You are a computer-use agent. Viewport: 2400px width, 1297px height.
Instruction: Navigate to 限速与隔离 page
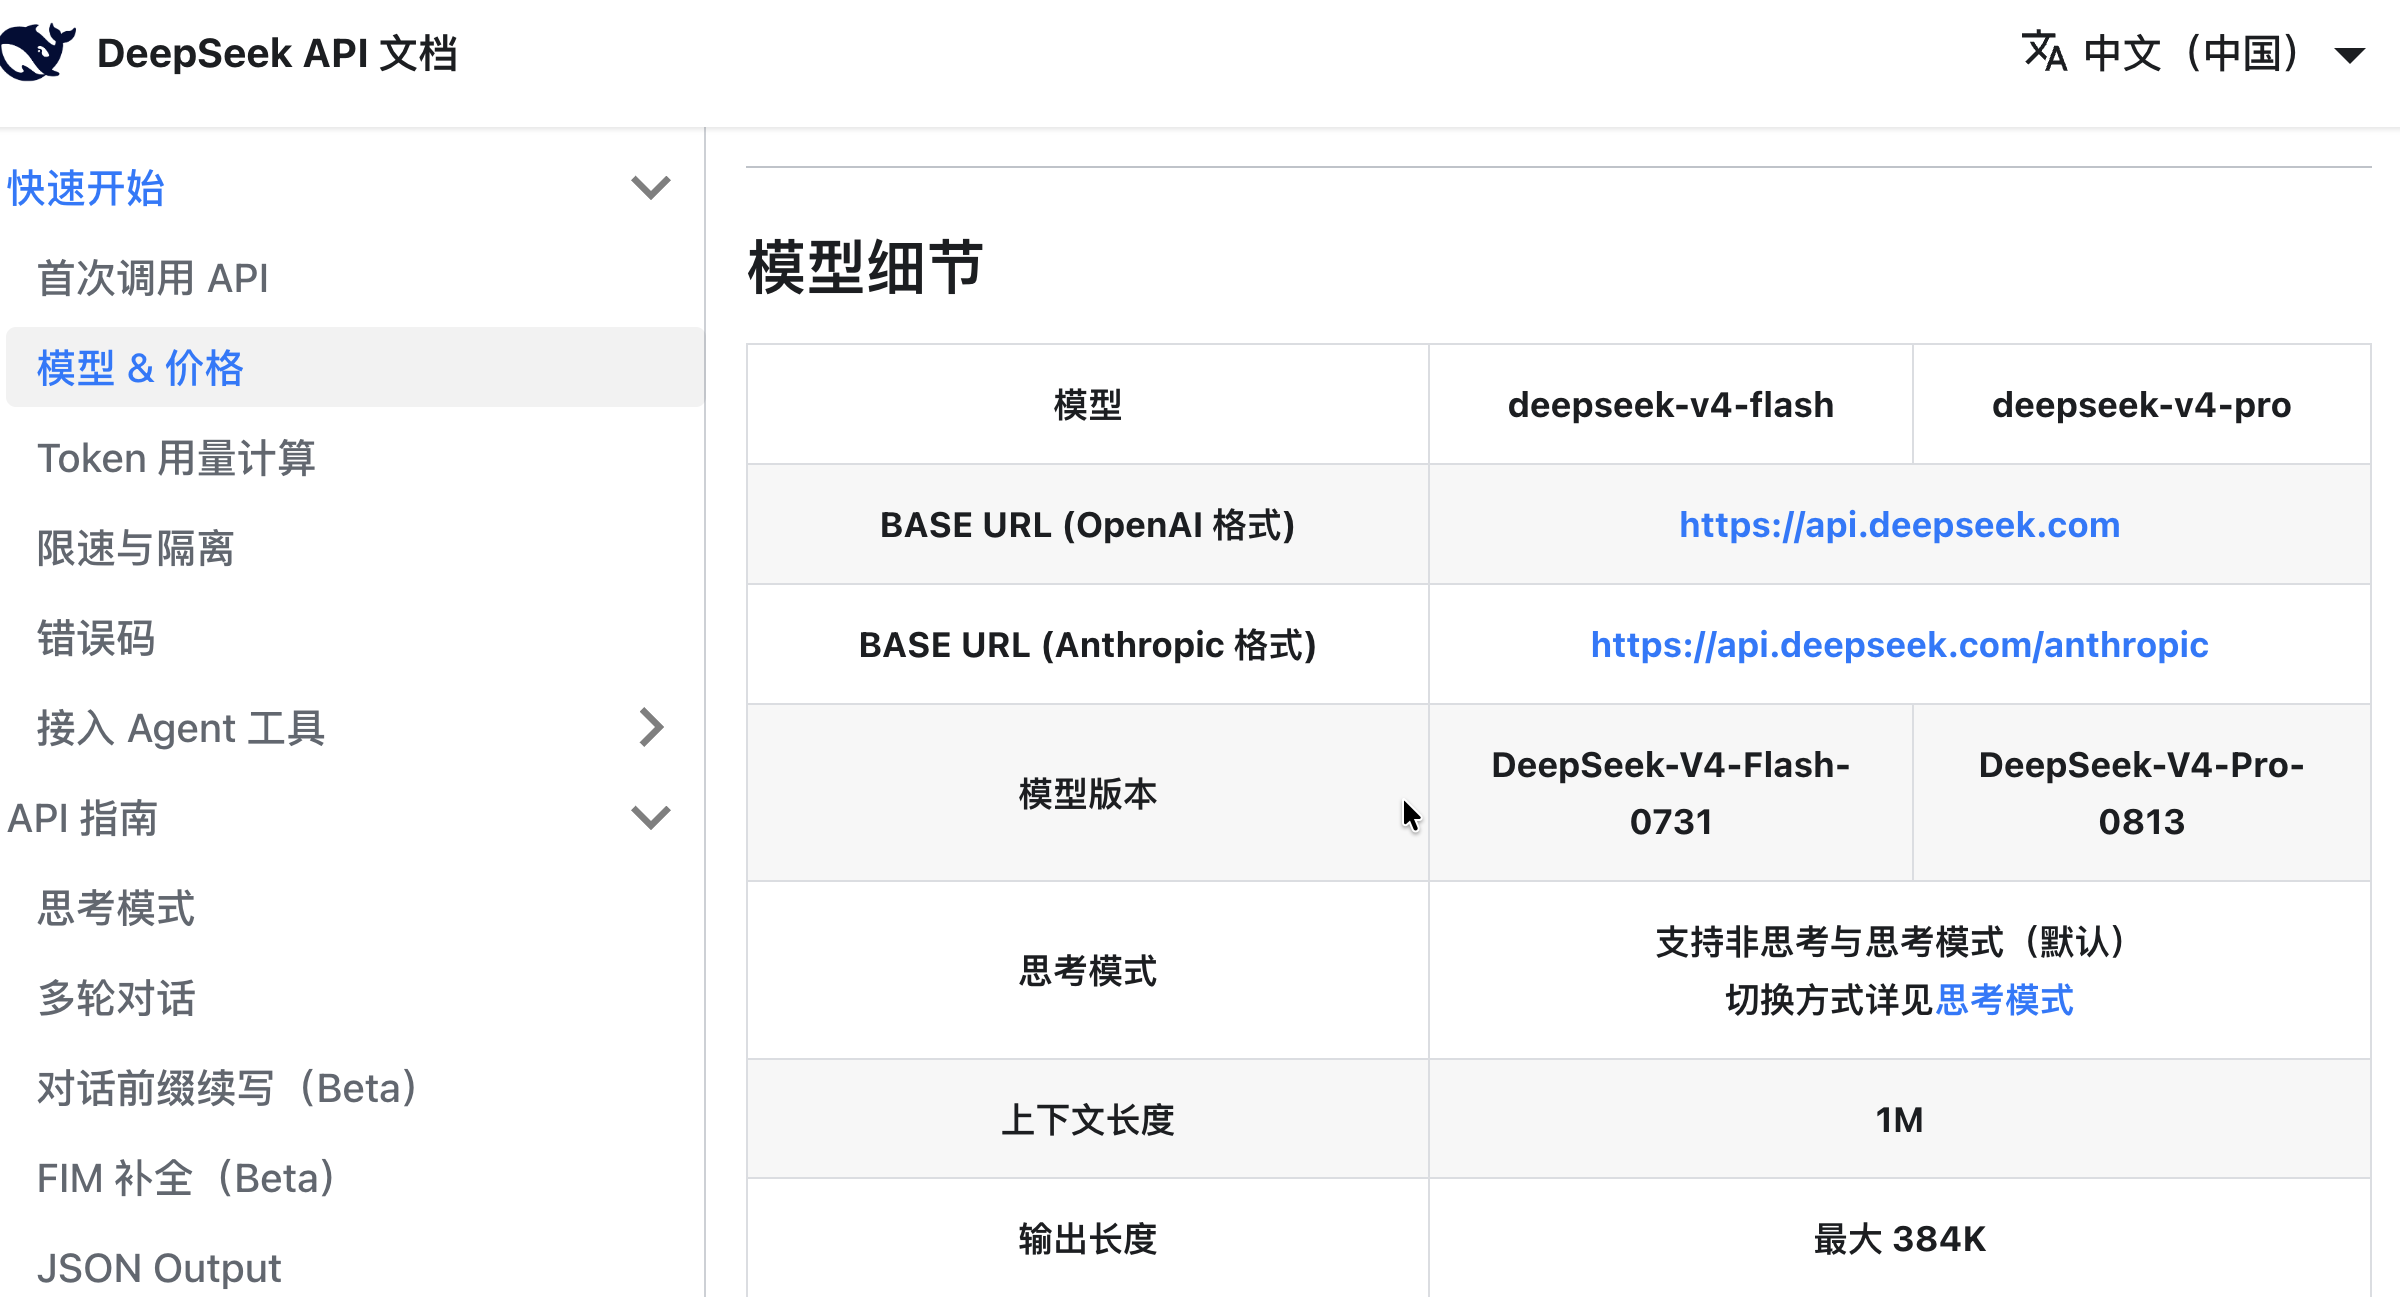(x=135, y=548)
